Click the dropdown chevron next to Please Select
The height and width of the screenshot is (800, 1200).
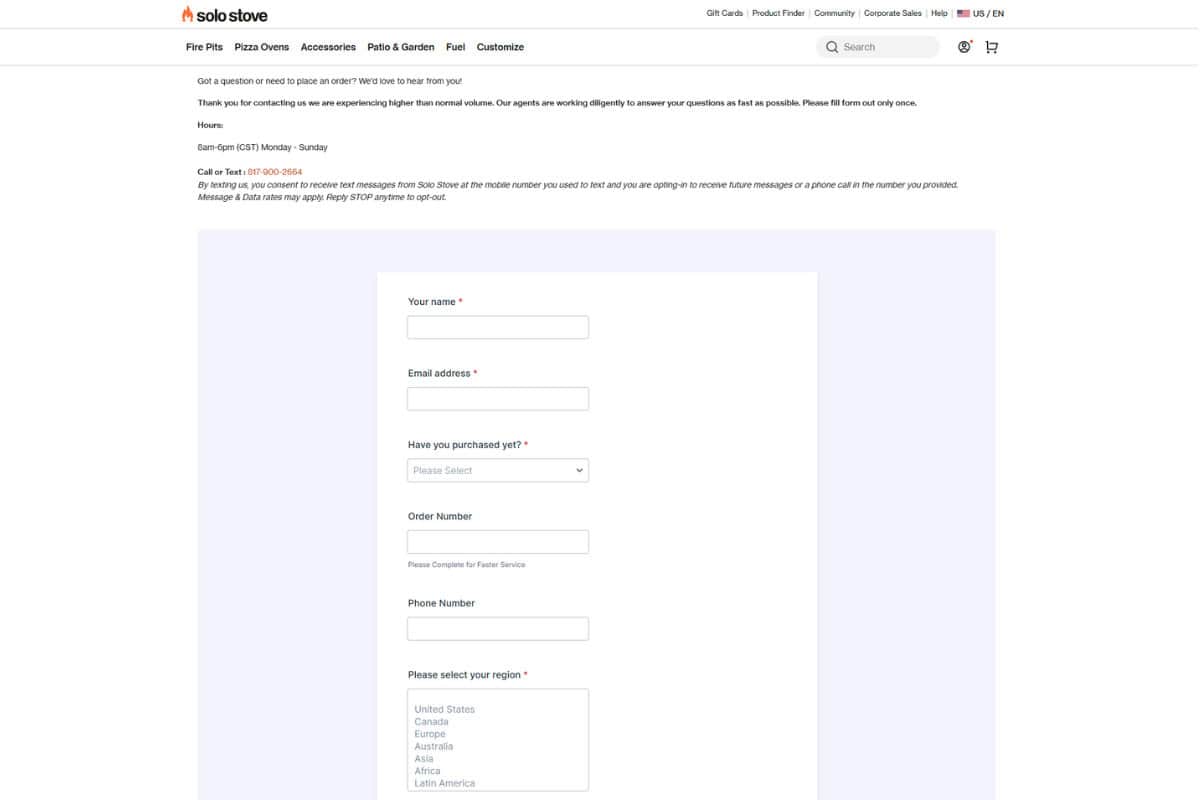579,470
